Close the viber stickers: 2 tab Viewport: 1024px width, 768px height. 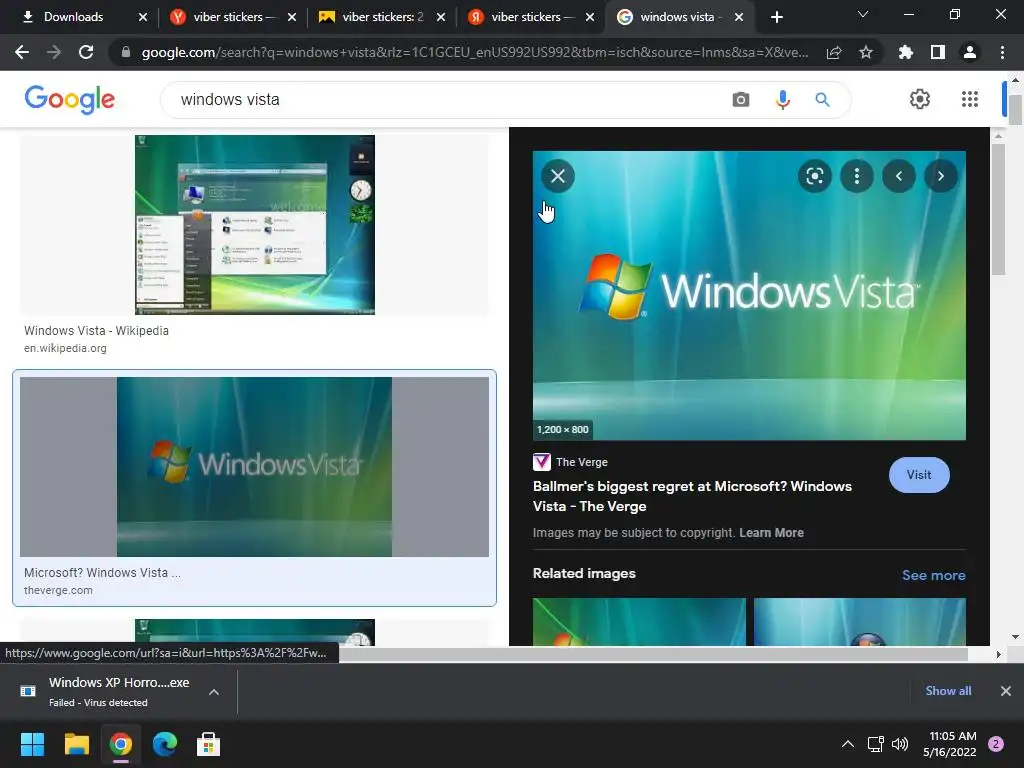click(441, 17)
